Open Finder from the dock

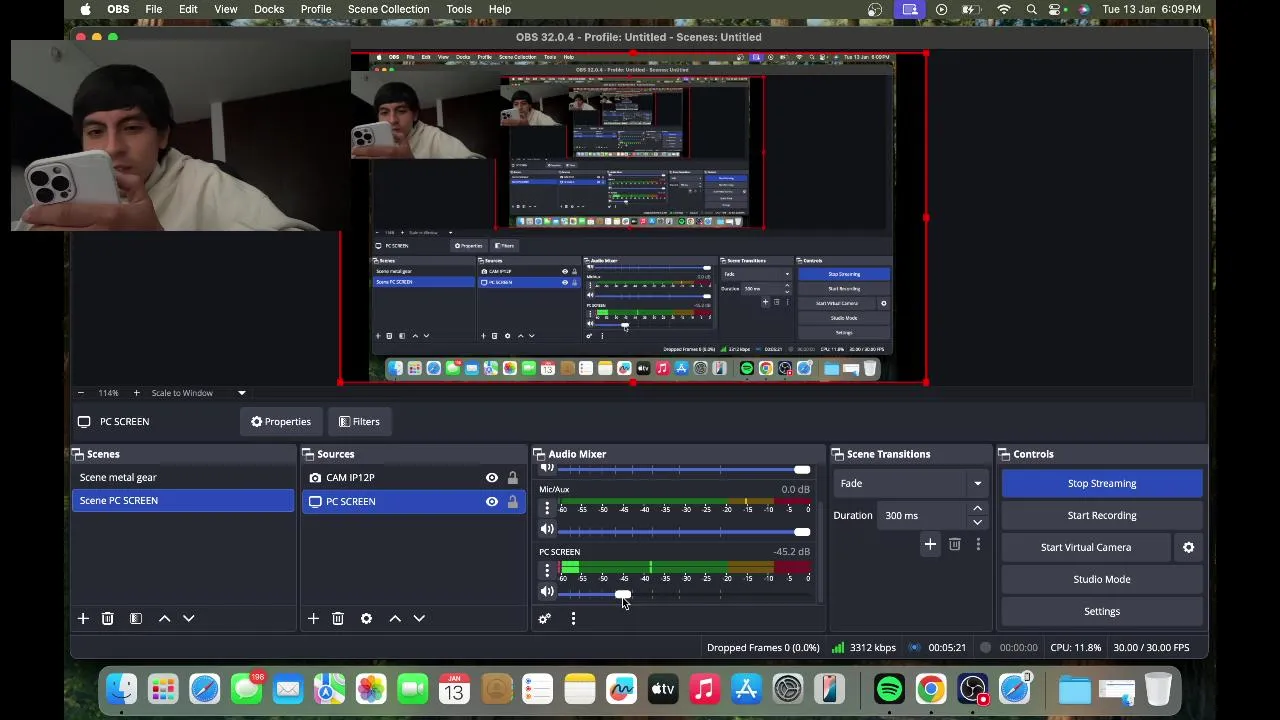(121, 689)
